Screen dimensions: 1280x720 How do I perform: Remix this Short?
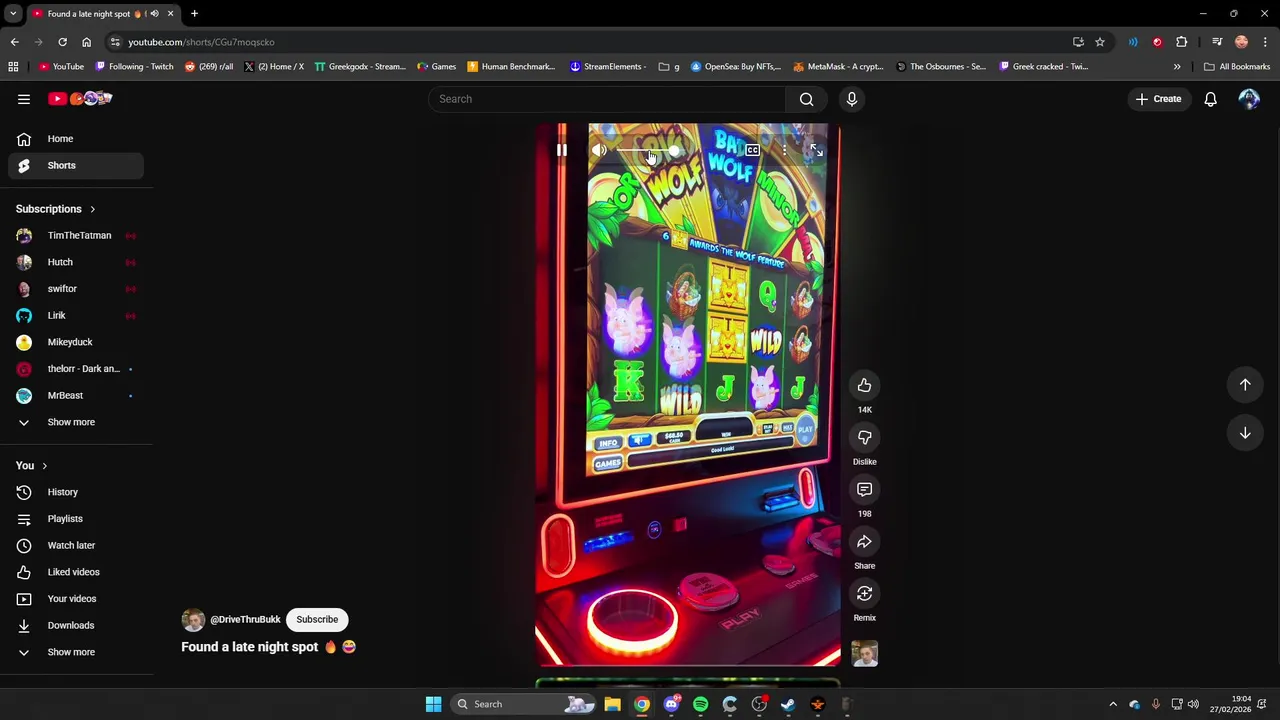pos(864,593)
